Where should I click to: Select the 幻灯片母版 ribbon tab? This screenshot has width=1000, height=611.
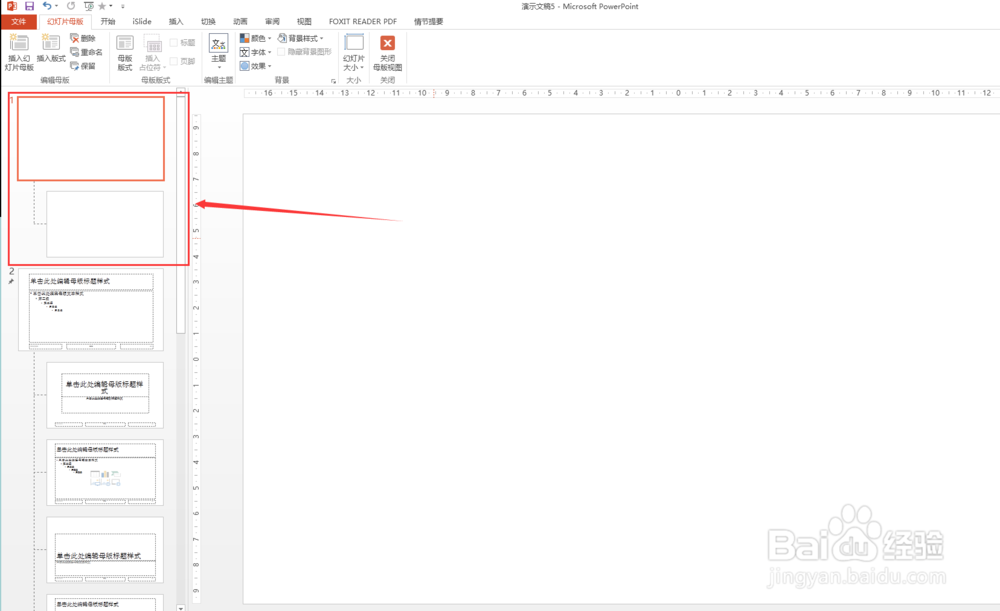point(65,21)
